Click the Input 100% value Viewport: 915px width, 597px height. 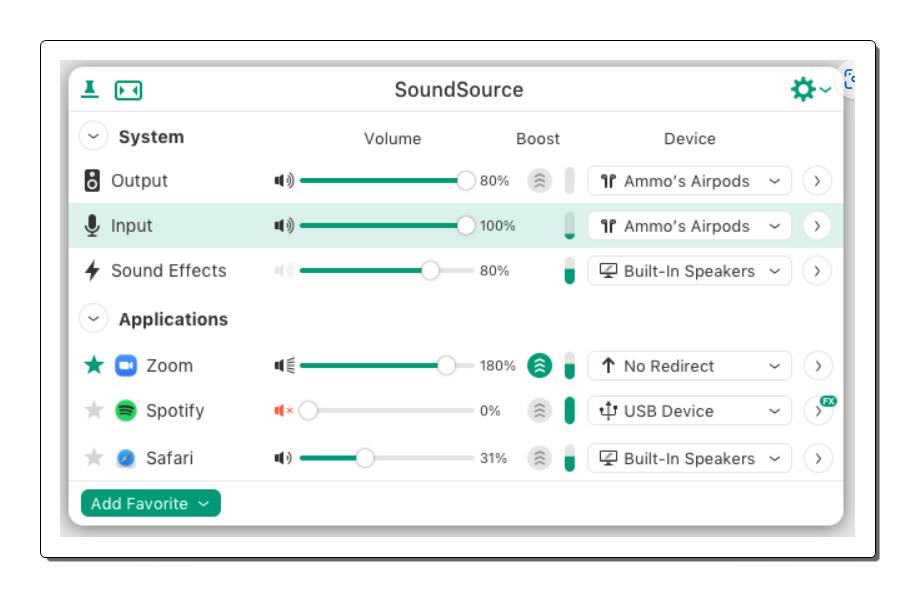pyautogui.click(x=497, y=226)
